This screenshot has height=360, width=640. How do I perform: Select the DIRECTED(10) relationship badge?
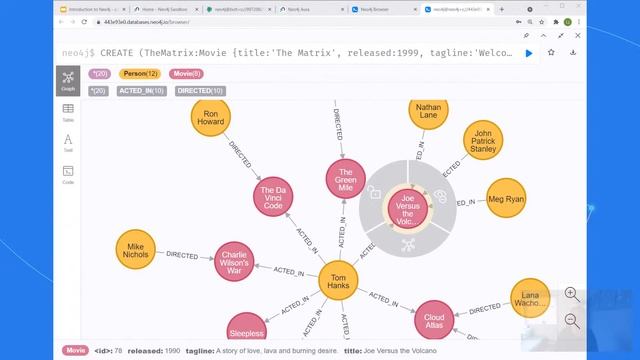(x=200, y=91)
